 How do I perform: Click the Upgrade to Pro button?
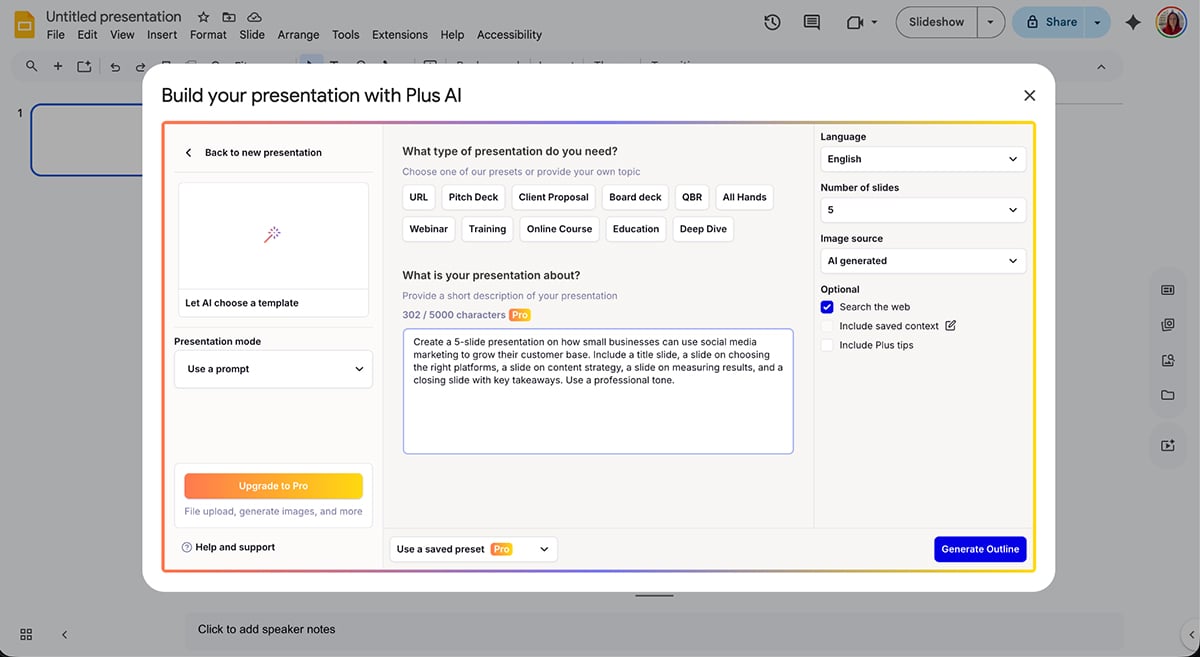click(273, 486)
